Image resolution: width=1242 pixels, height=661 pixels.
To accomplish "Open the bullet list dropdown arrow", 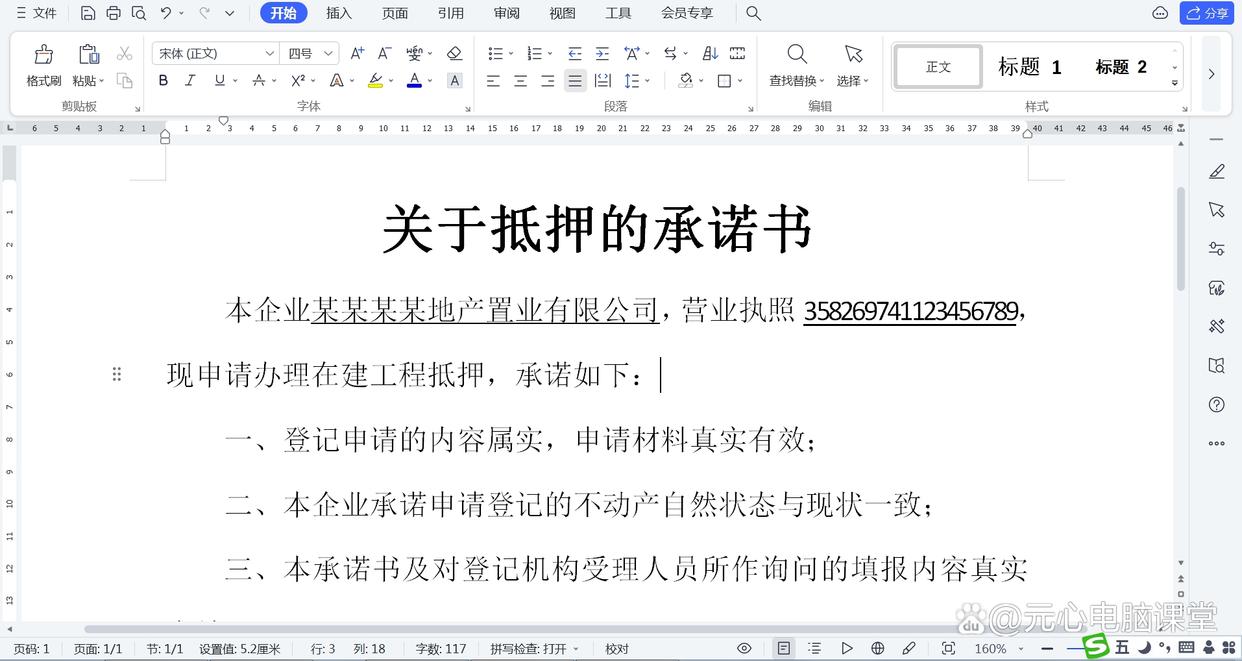I will (511, 53).
